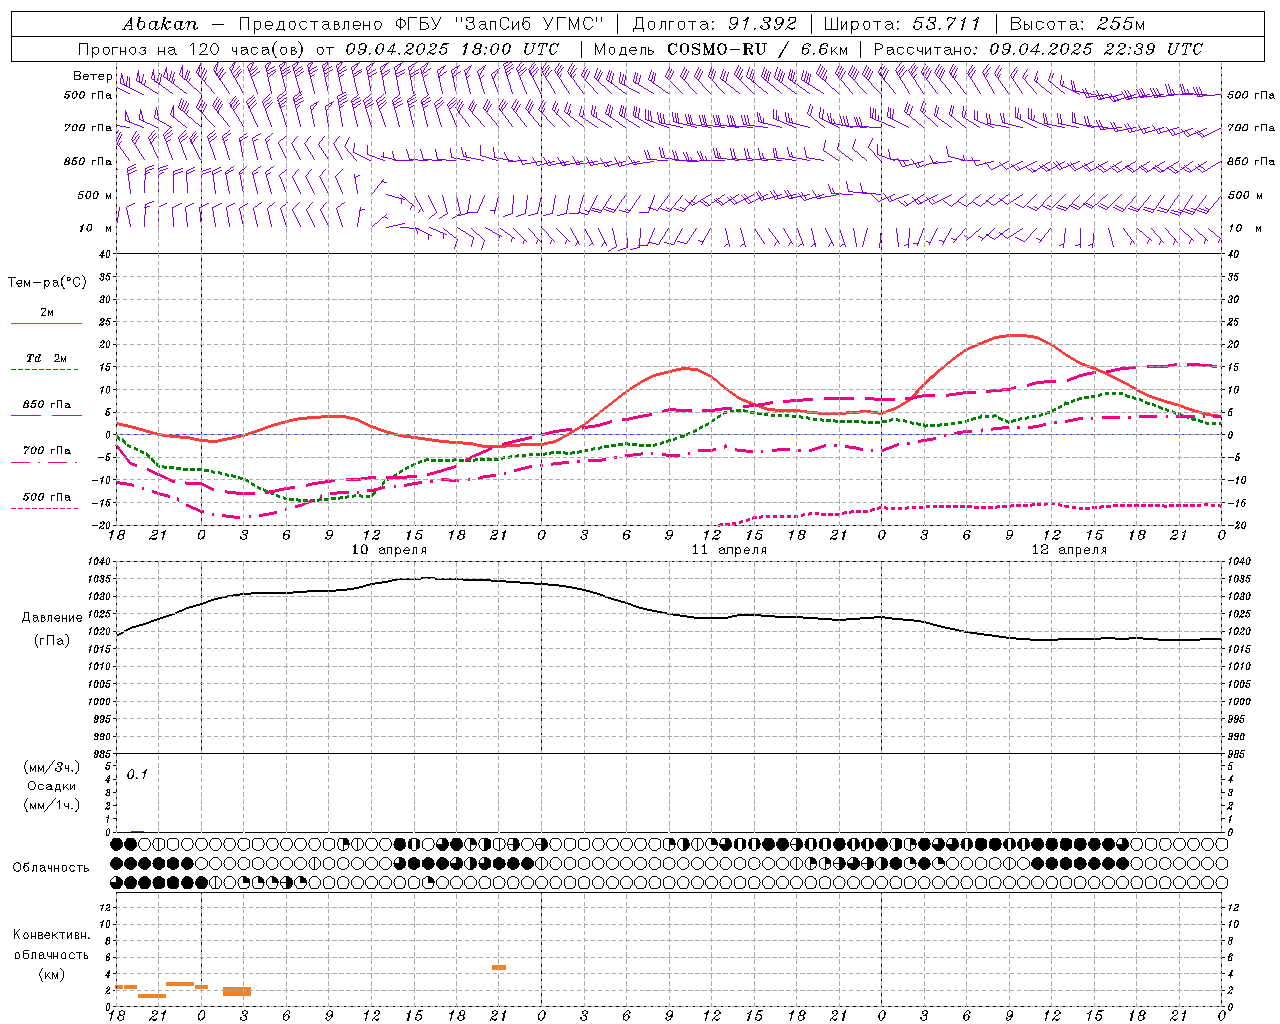Click the "Долгота: 91.392" header value
The image size is (1280, 1024).
coord(714,23)
